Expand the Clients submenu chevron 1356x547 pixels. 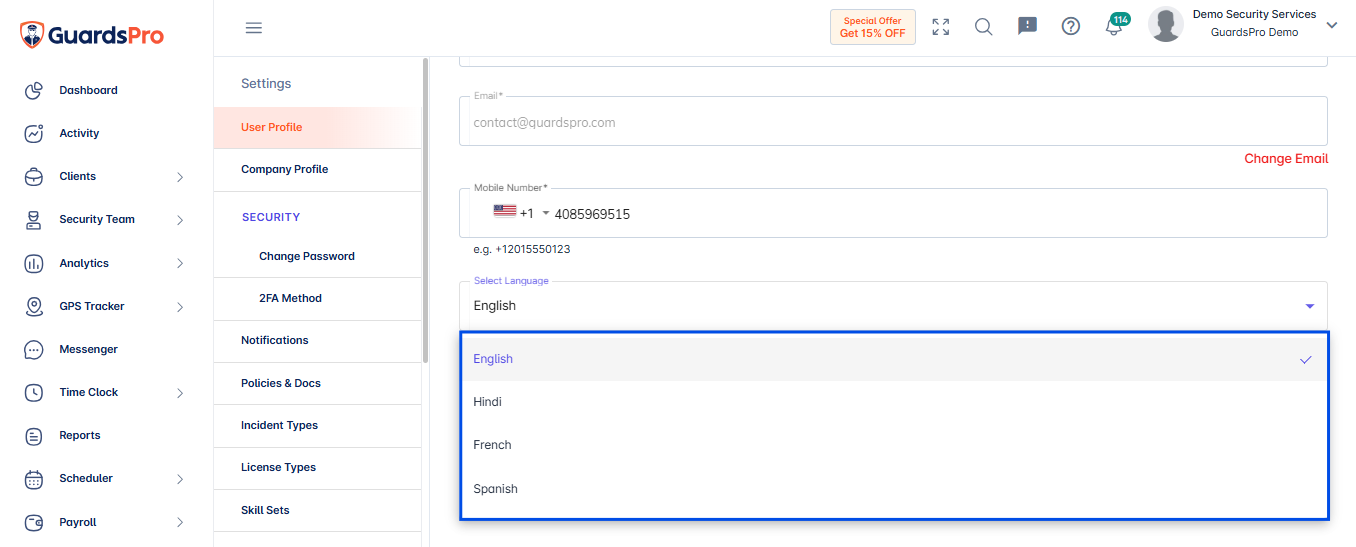tap(180, 177)
